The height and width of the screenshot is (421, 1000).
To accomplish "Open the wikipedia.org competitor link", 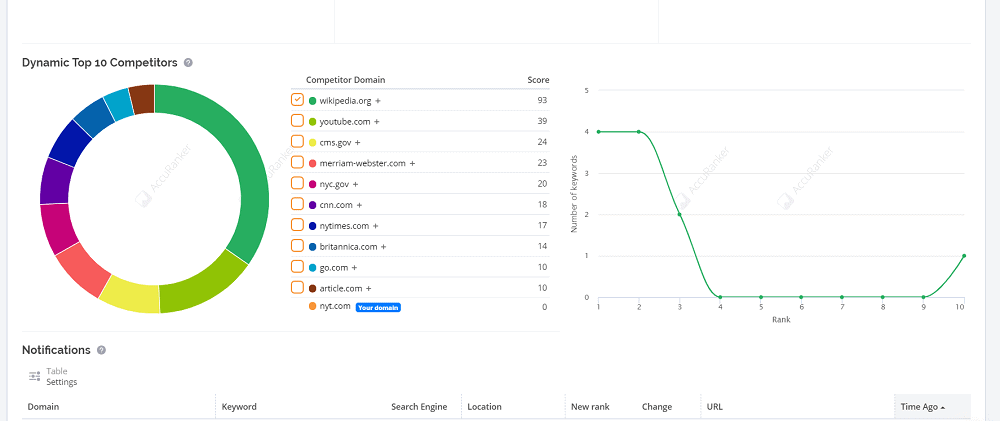I will 345,101.
